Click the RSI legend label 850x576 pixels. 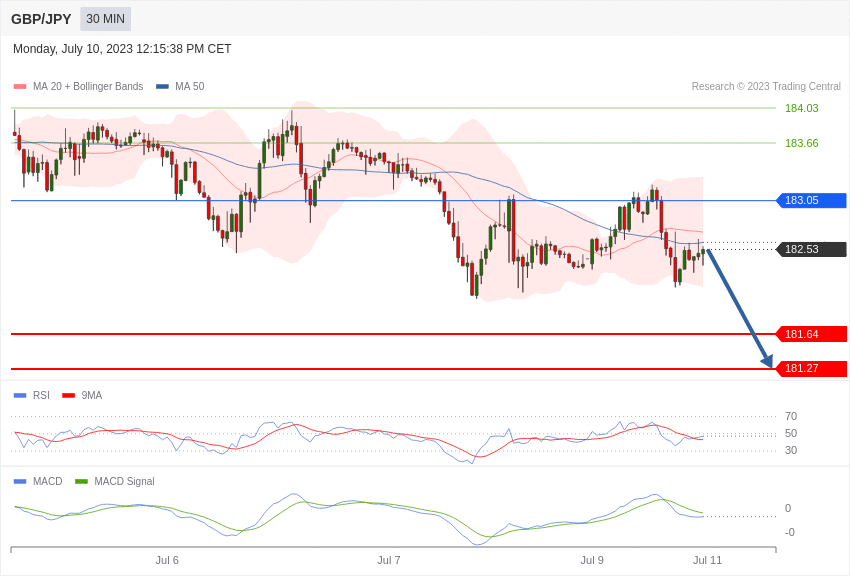(41, 396)
